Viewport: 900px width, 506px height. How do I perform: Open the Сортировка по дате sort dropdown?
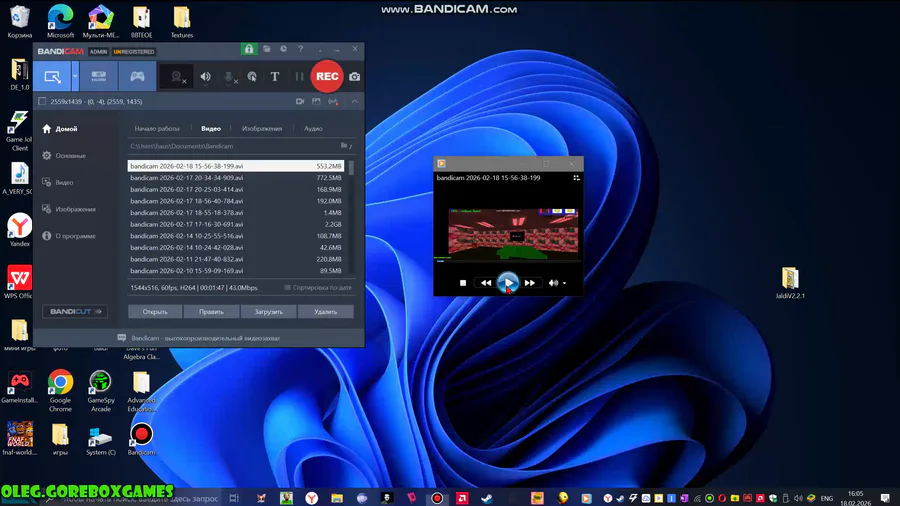319,287
